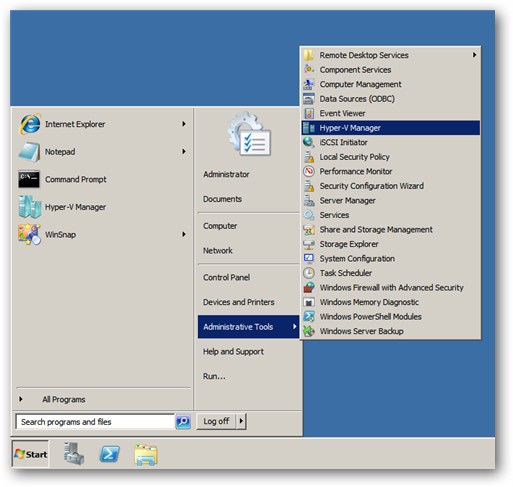Open the shutdown options arrow beside Log off
The image size is (513, 487).
coord(241,421)
